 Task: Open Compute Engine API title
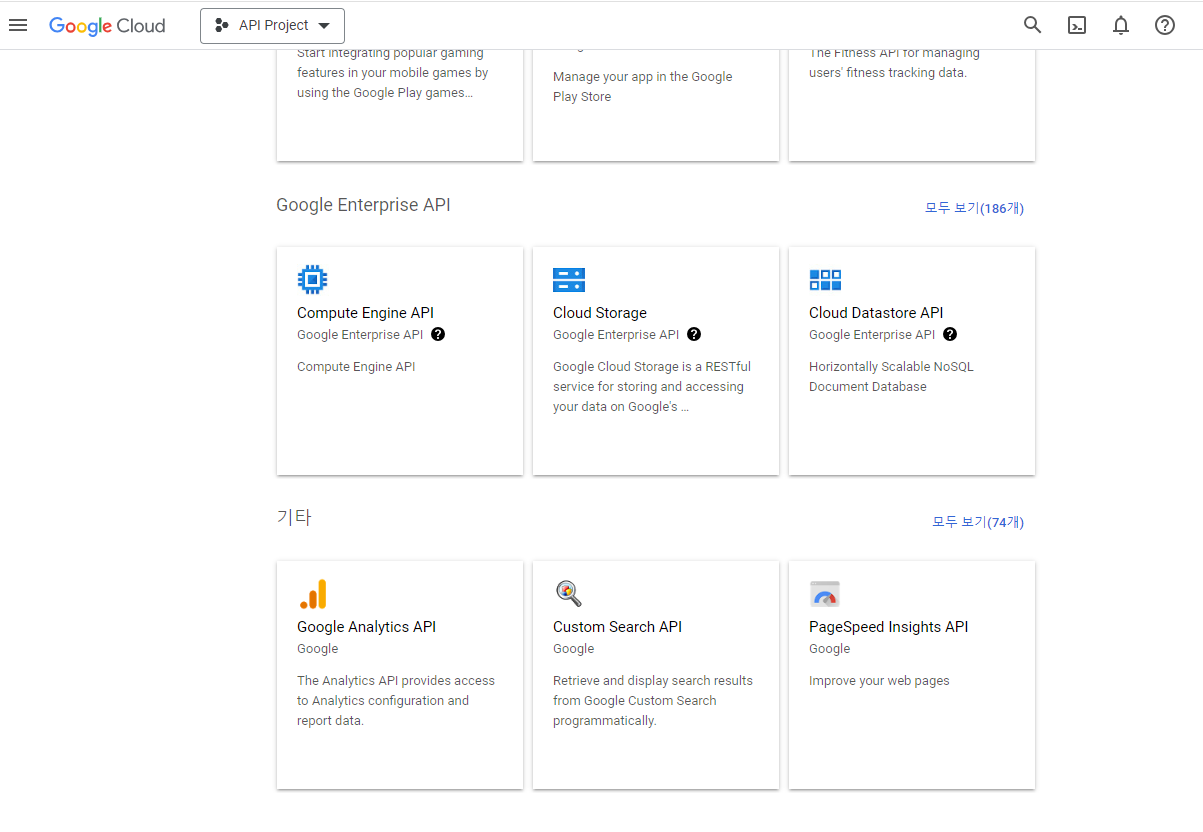click(365, 313)
